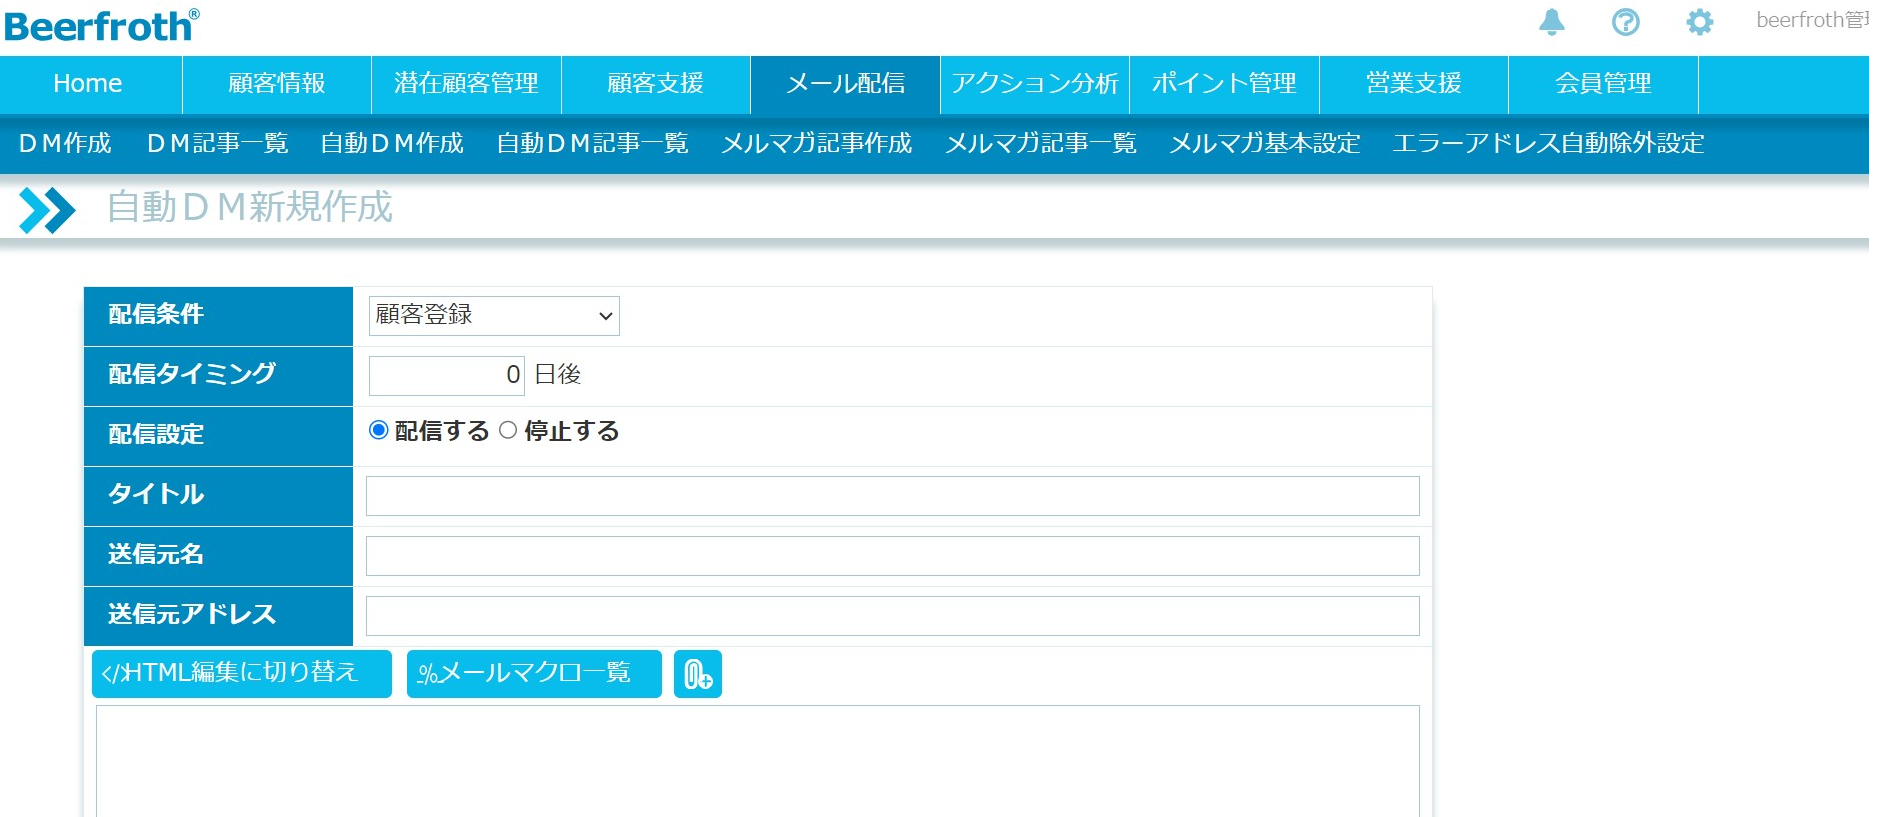The height and width of the screenshot is (817, 1878).
Task: Open メルマガ基本設定 submenu item
Action: [x=1264, y=144]
